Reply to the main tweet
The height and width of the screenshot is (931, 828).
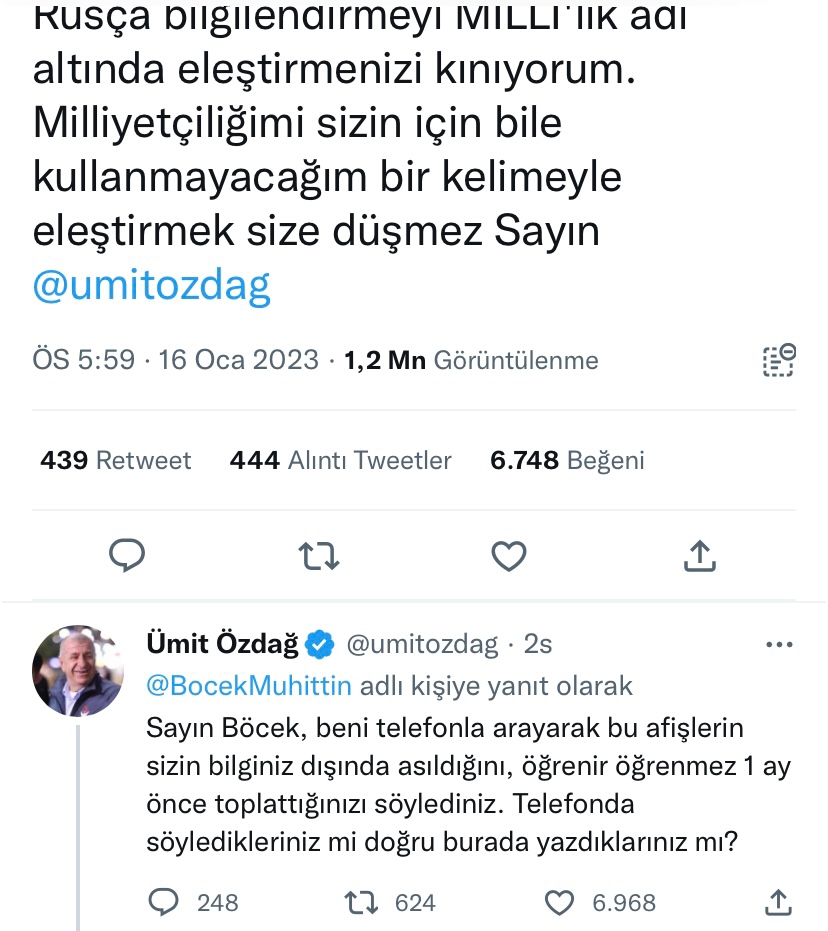(127, 555)
